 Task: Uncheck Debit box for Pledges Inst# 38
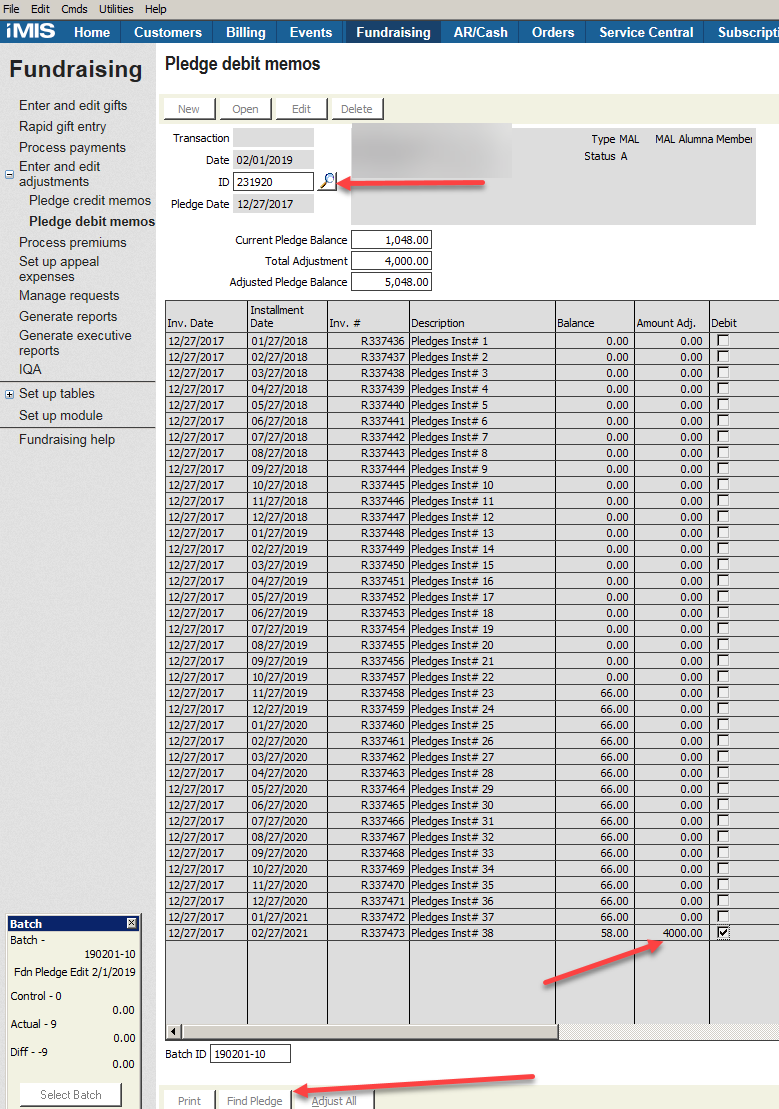point(723,932)
